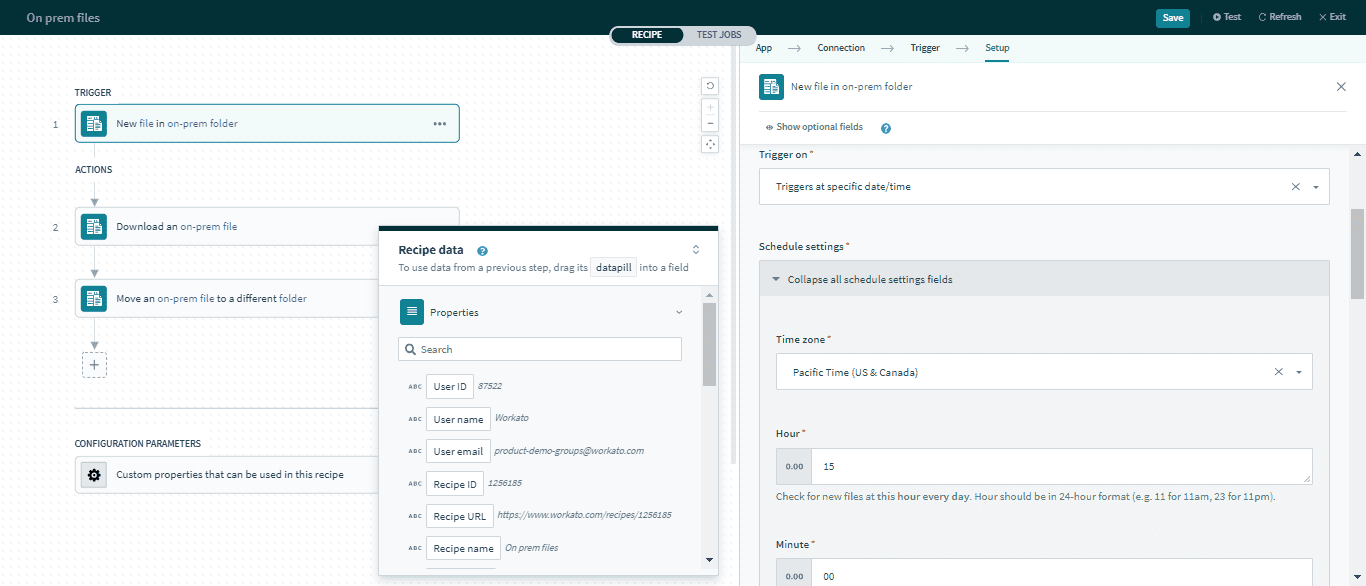The image size is (1366, 586).
Task: Click the canvas zoom out minus button
Action: [x=710, y=124]
